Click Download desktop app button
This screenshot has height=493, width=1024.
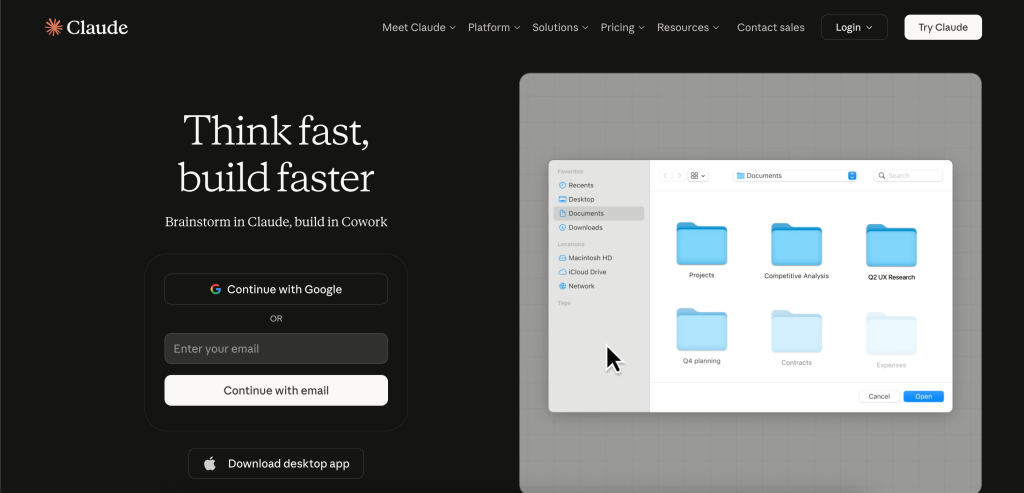point(276,464)
